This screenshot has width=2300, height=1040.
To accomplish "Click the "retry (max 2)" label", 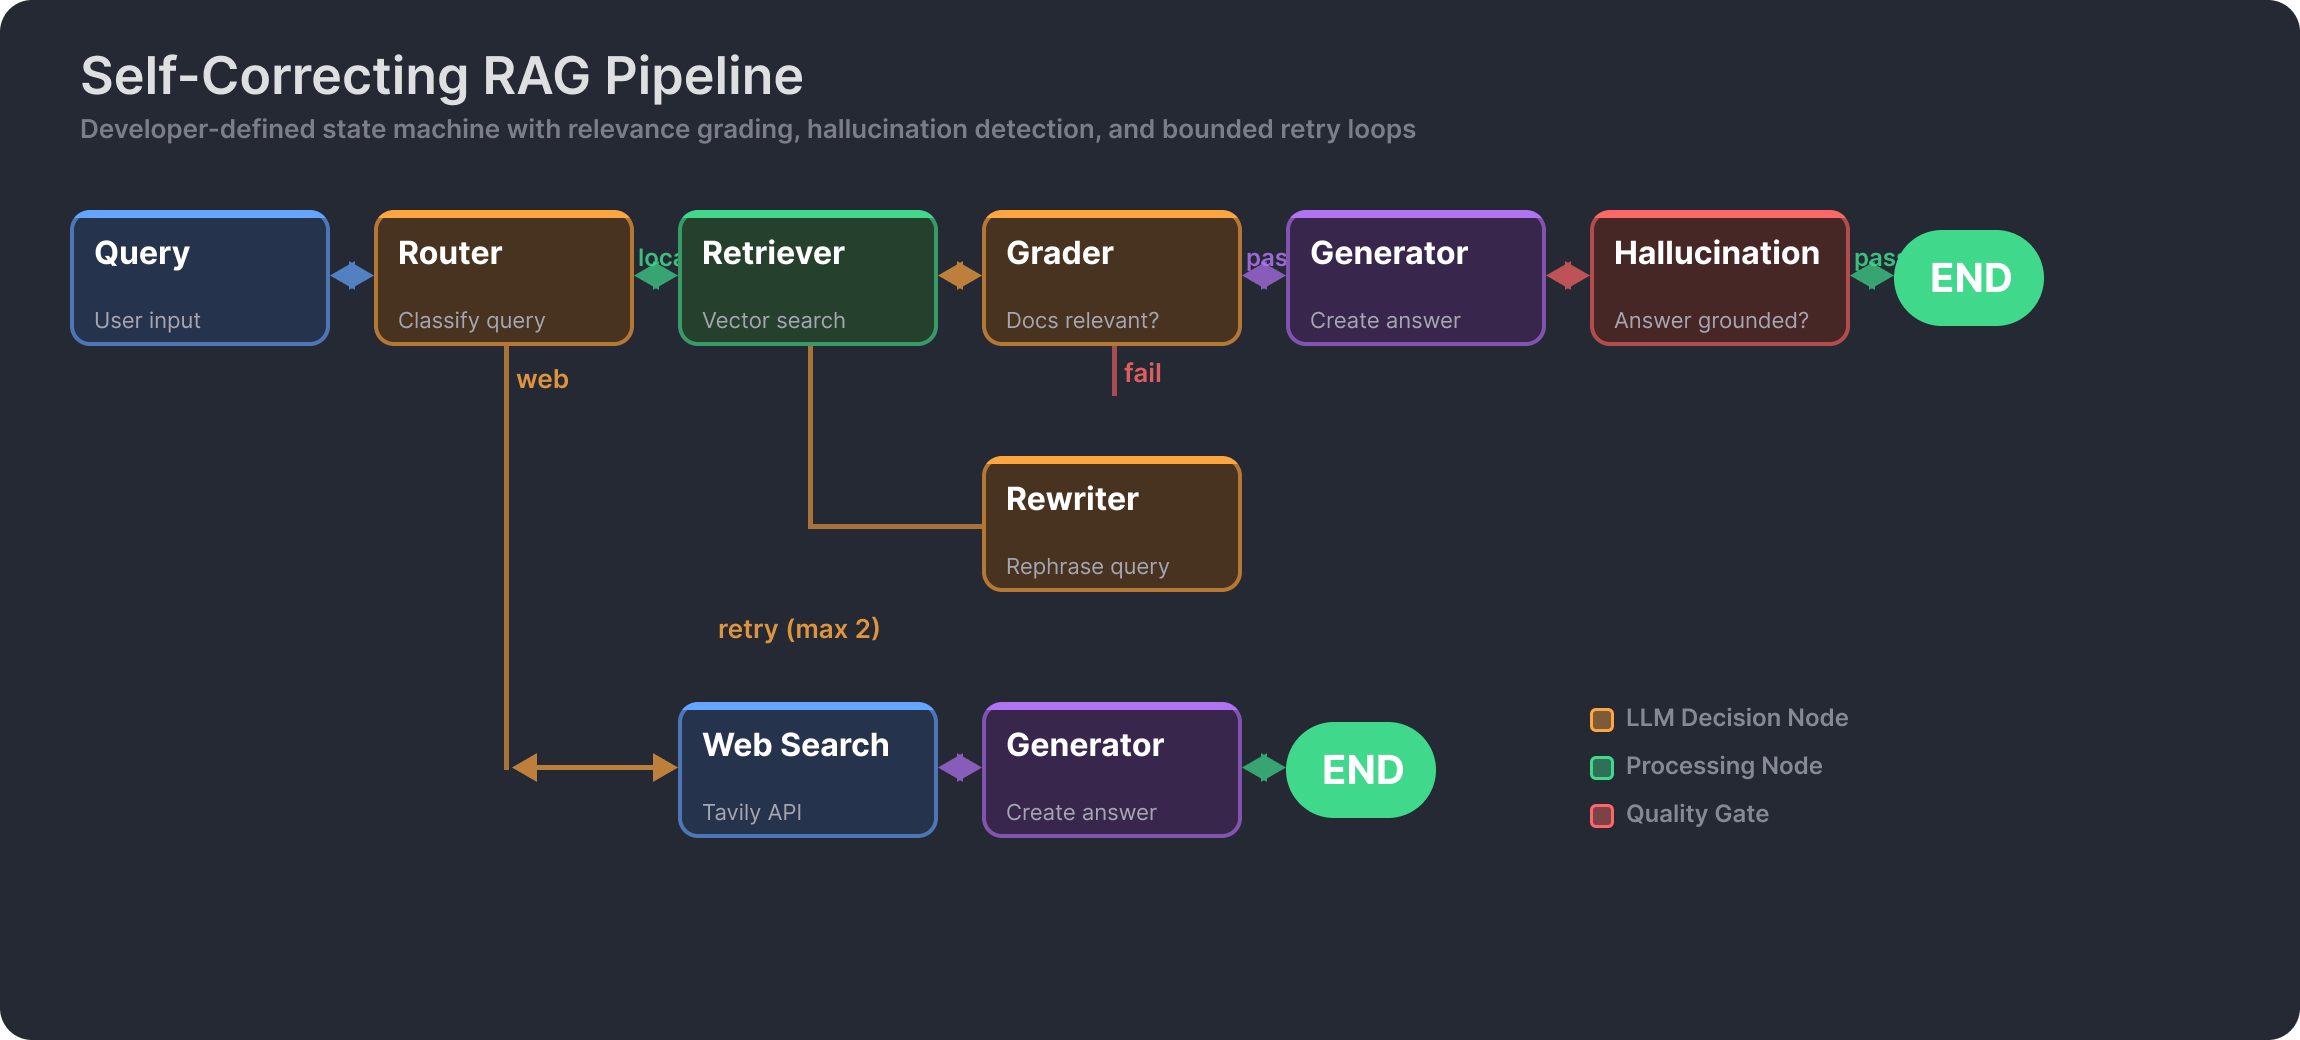I will pyautogui.click(x=799, y=629).
